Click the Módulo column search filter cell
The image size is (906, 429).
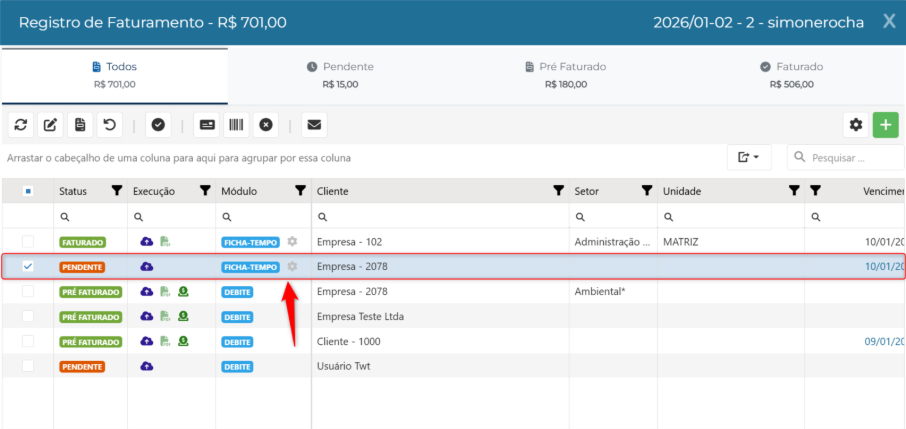click(263, 217)
